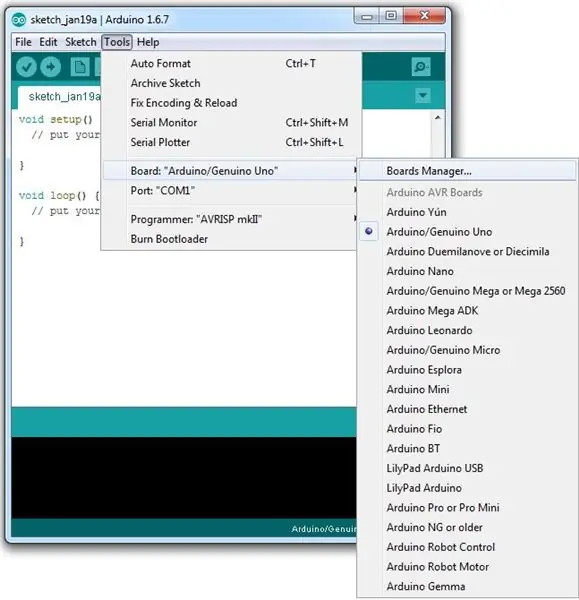
Task: Click the void loop() code line
Action: coord(59,196)
